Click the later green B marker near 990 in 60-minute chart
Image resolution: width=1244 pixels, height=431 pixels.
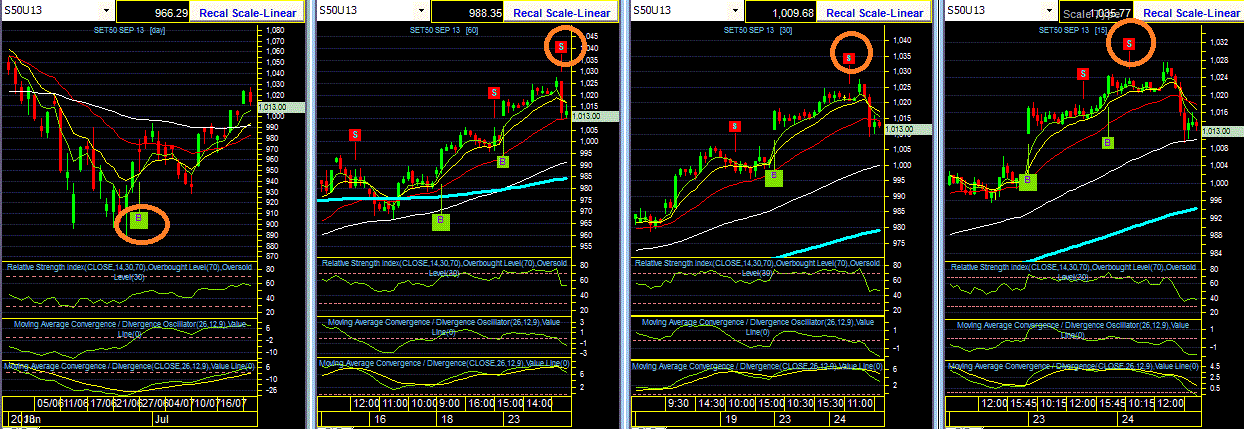pyautogui.click(x=503, y=161)
